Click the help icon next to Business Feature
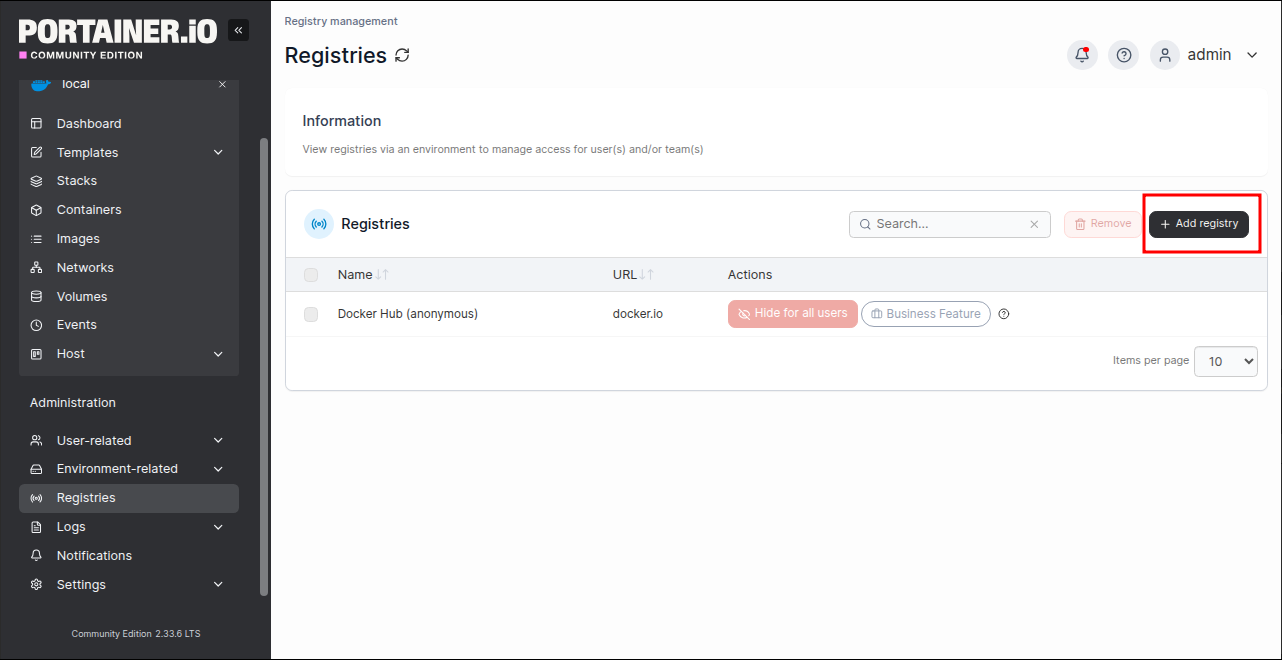Image resolution: width=1282 pixels, height=660 pixels. pos(1004,314)
